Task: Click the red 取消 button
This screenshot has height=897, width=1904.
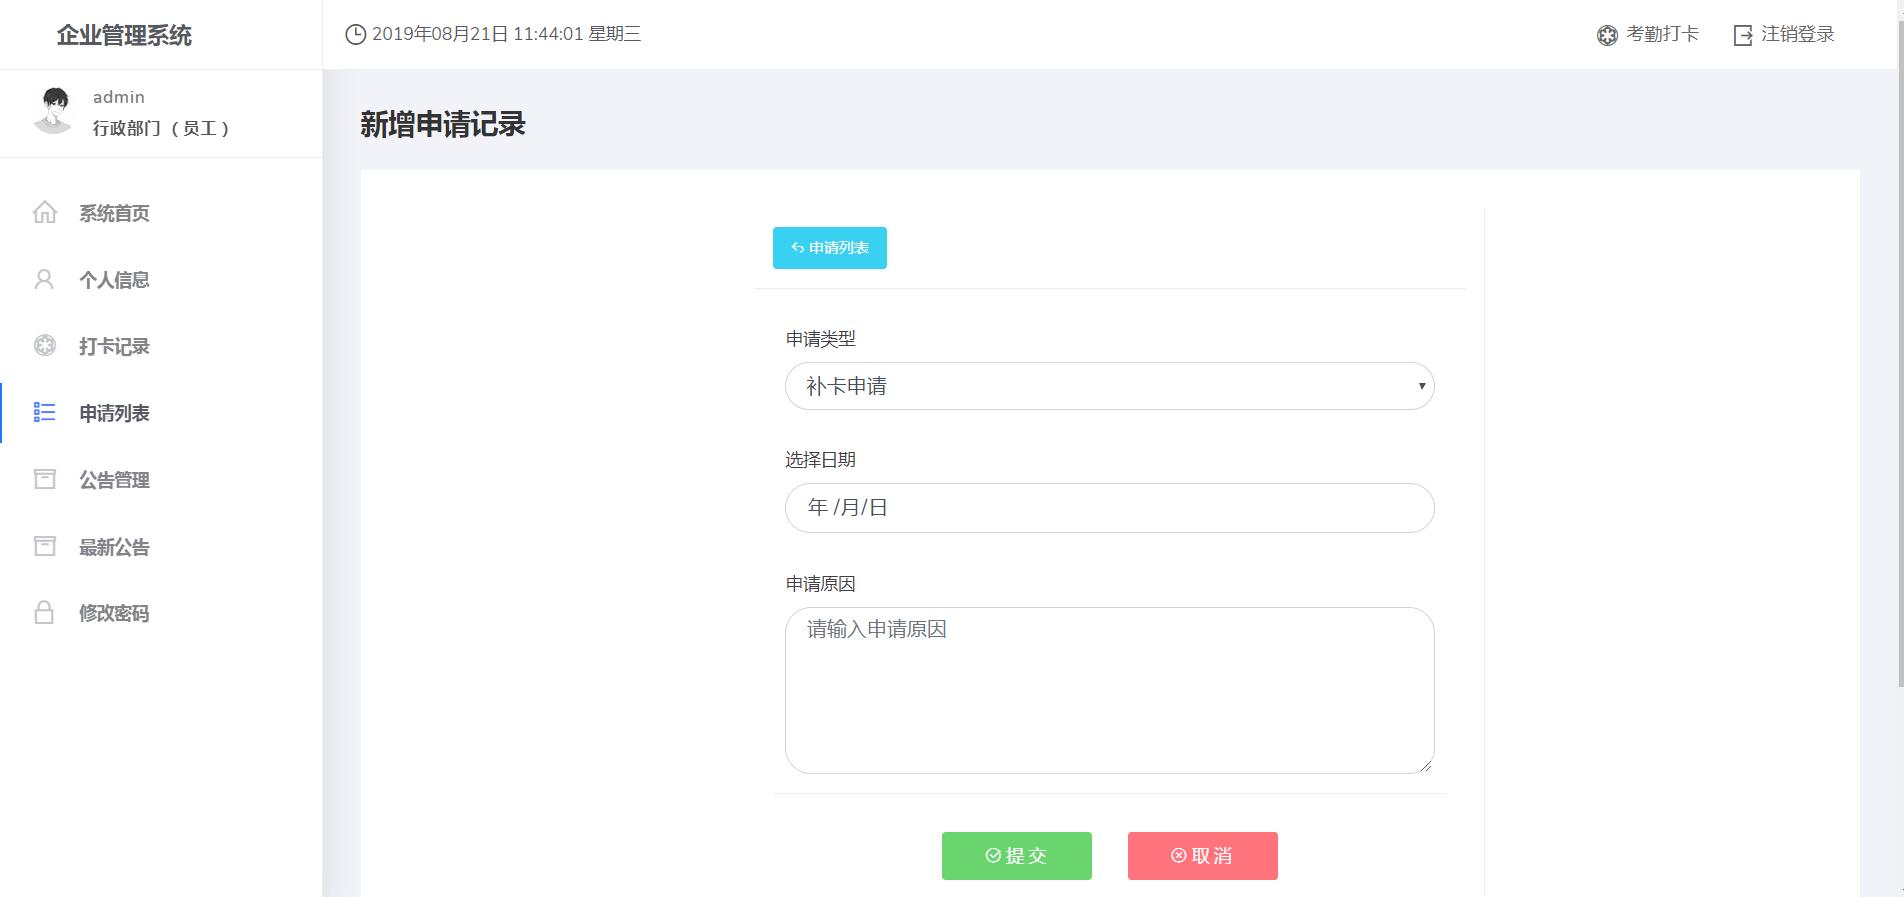Action: tap(1203, 856)
